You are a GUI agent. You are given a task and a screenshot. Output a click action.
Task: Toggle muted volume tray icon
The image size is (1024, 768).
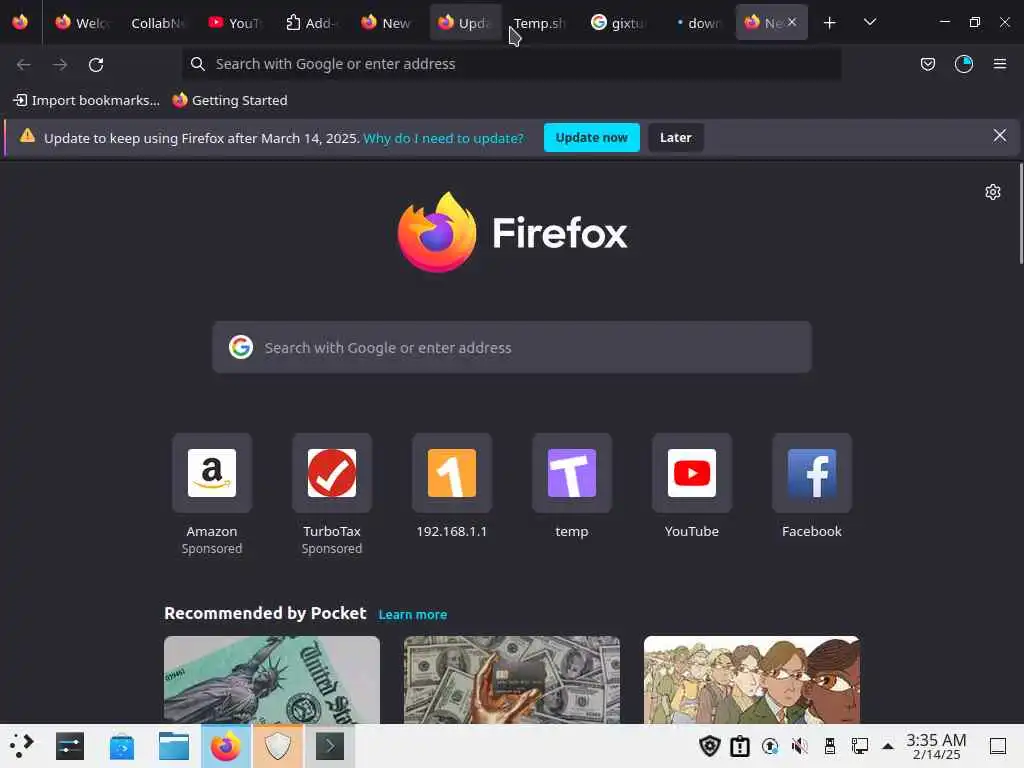click(799, 746)
